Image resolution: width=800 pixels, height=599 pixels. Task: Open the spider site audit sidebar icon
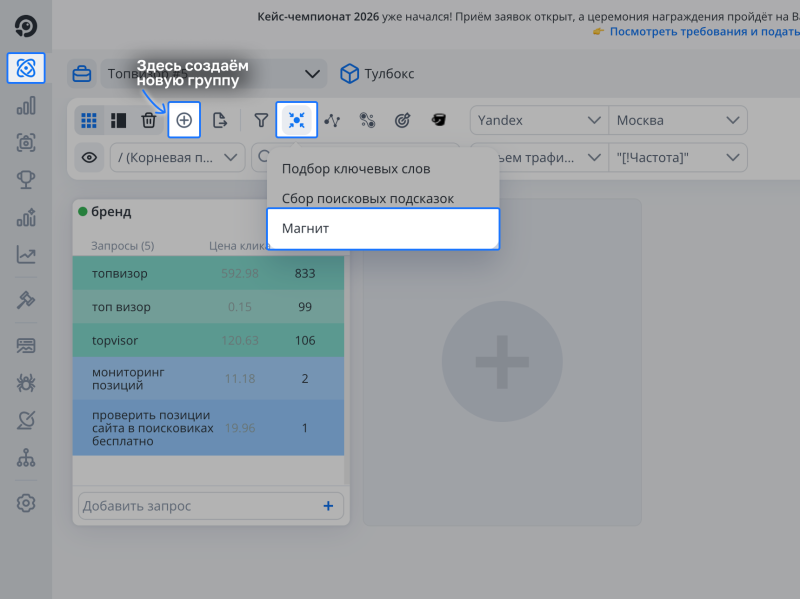tap(26, 383)
